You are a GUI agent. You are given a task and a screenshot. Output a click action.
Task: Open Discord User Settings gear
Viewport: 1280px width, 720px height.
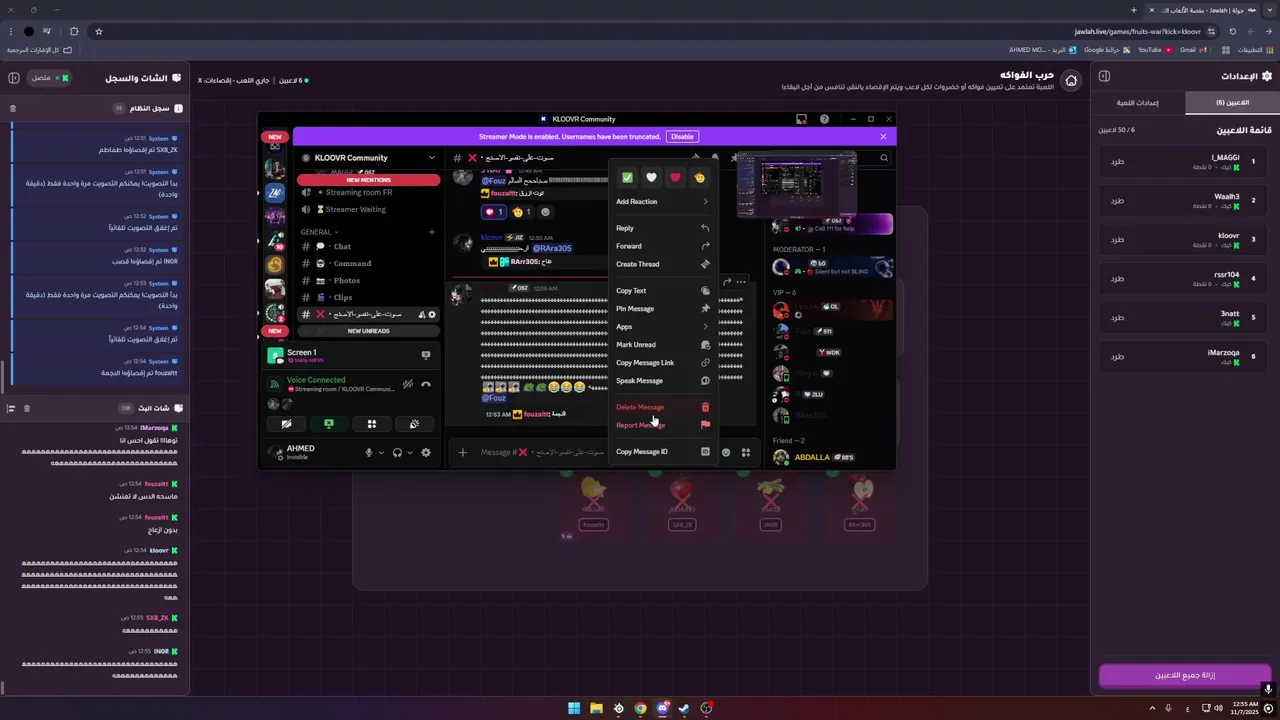[426, 452]
